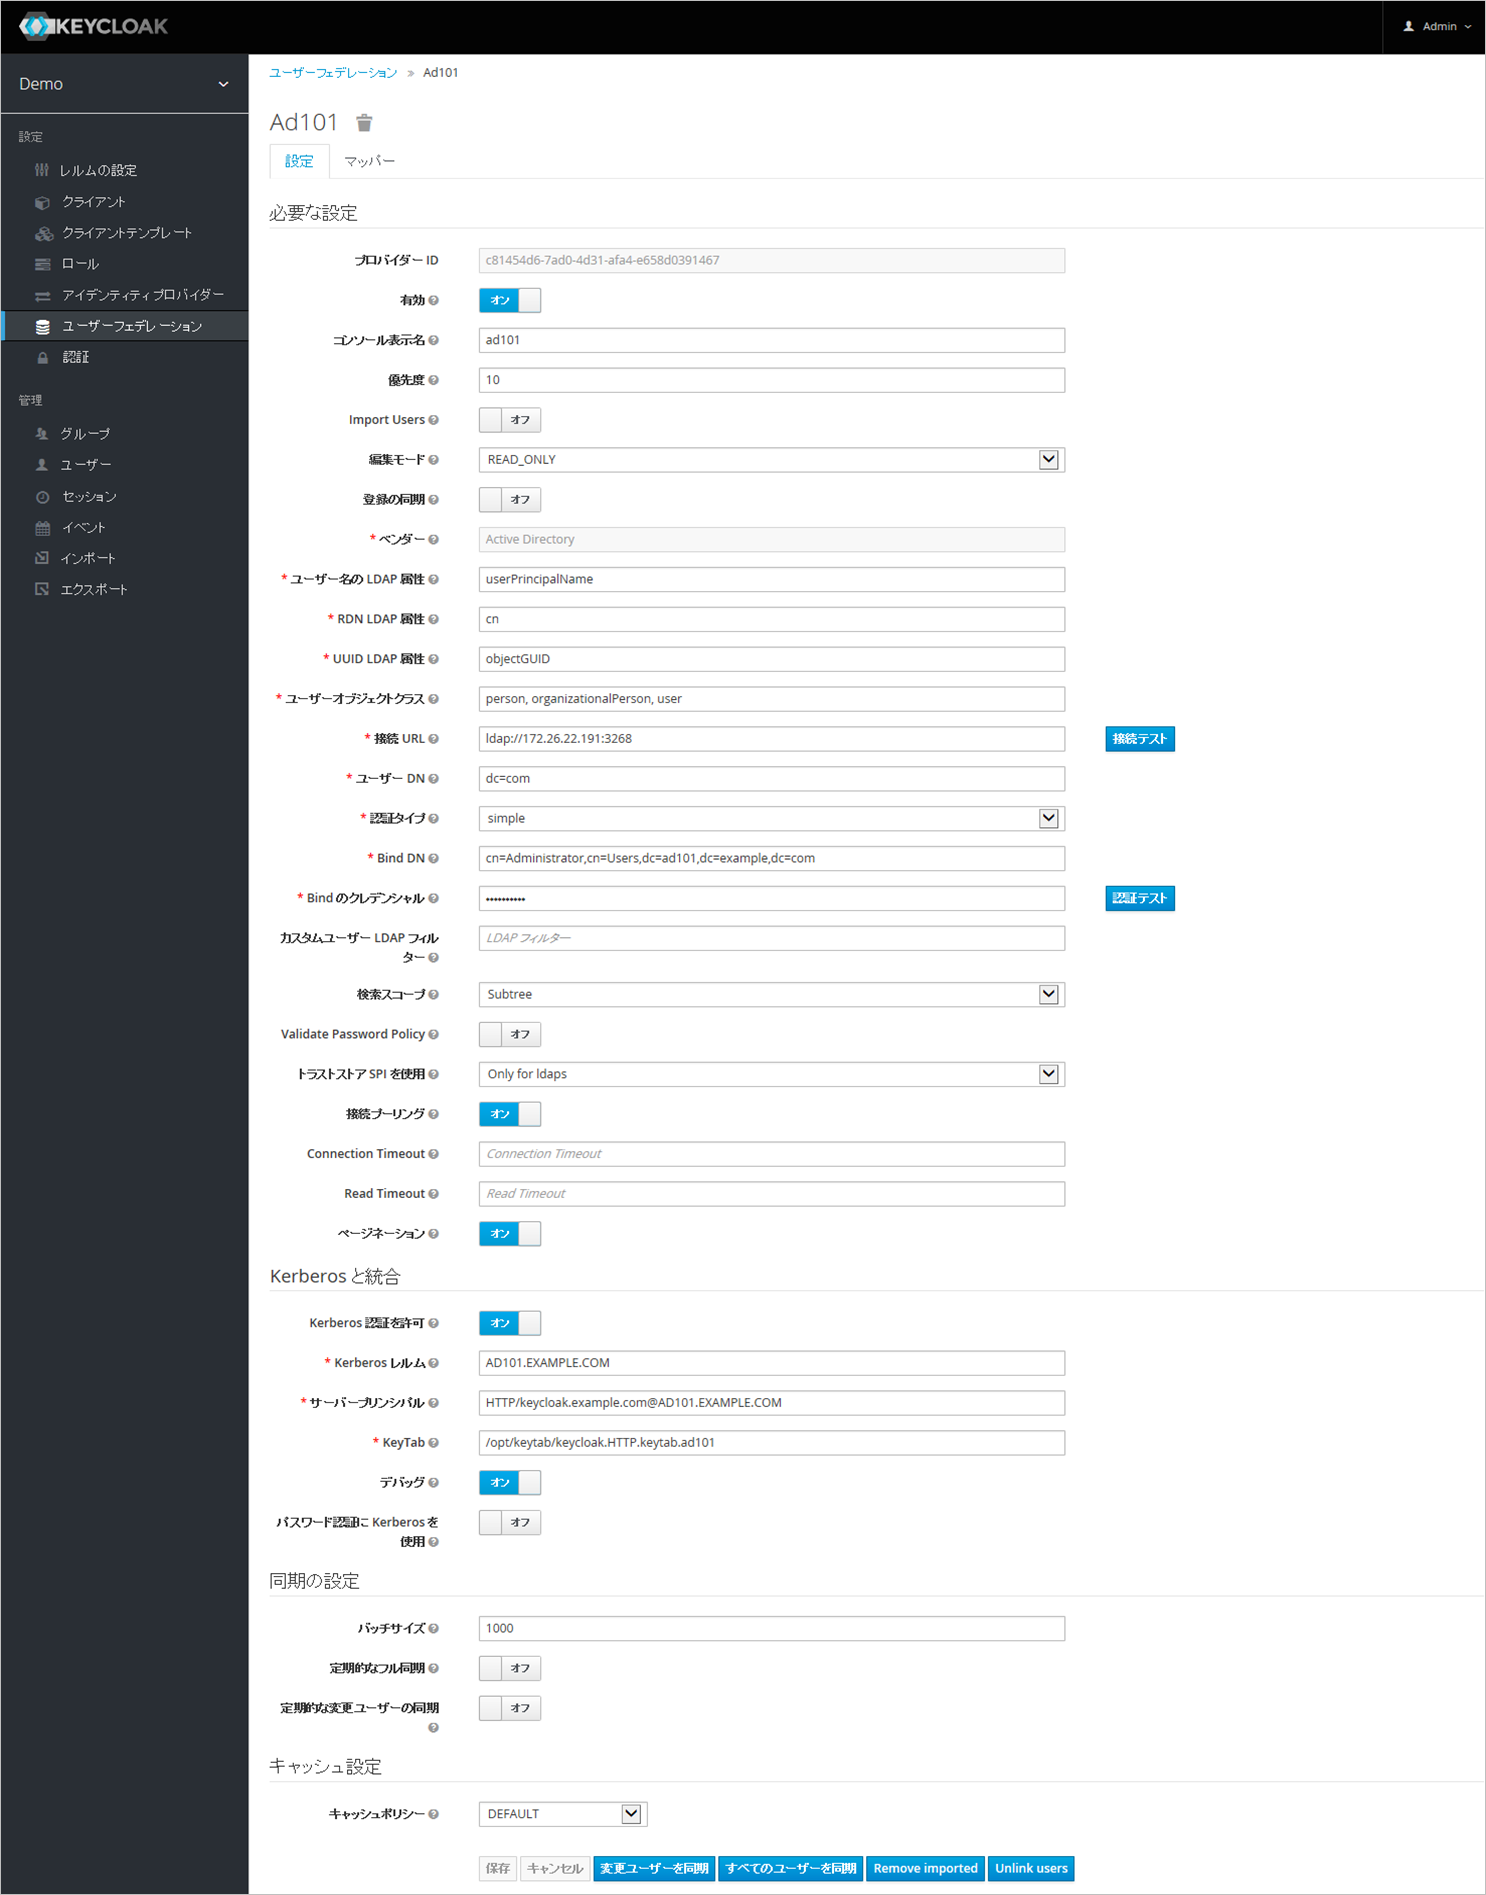Click the インポート icon in sidebar
Screen dimensions: 1486x1895
coord(42,558)
